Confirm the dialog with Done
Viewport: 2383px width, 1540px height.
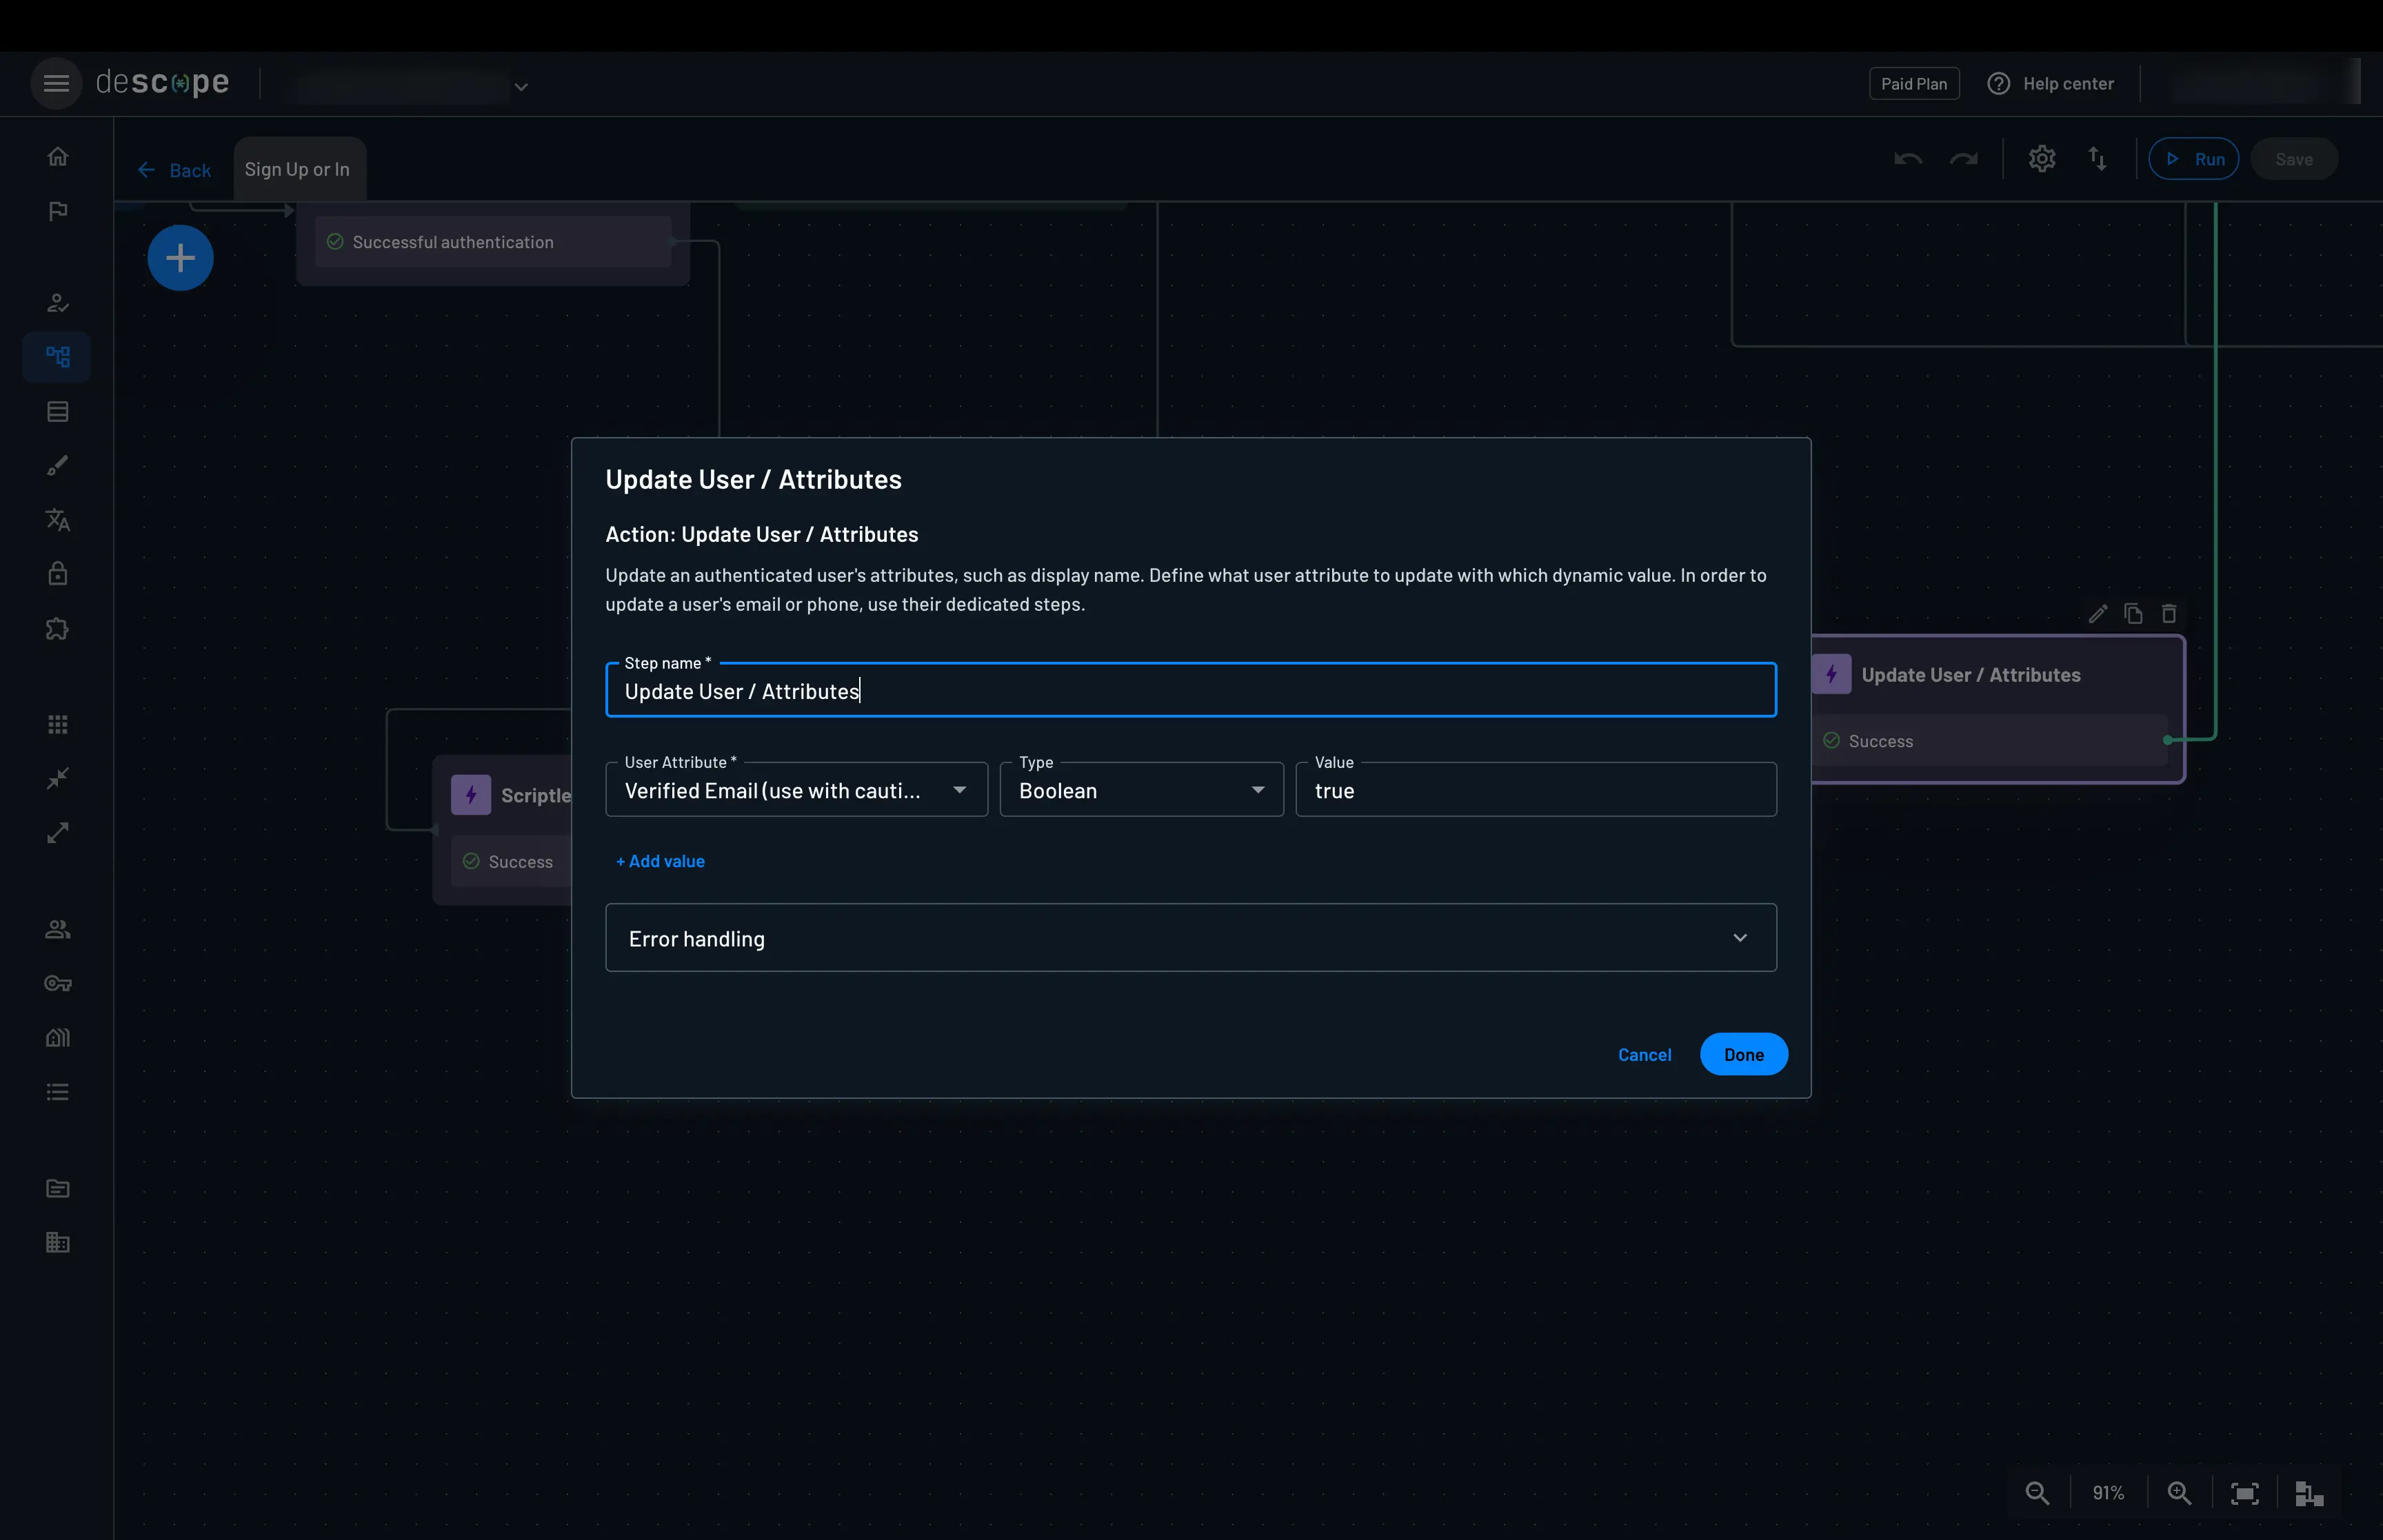[1743, 1054]
